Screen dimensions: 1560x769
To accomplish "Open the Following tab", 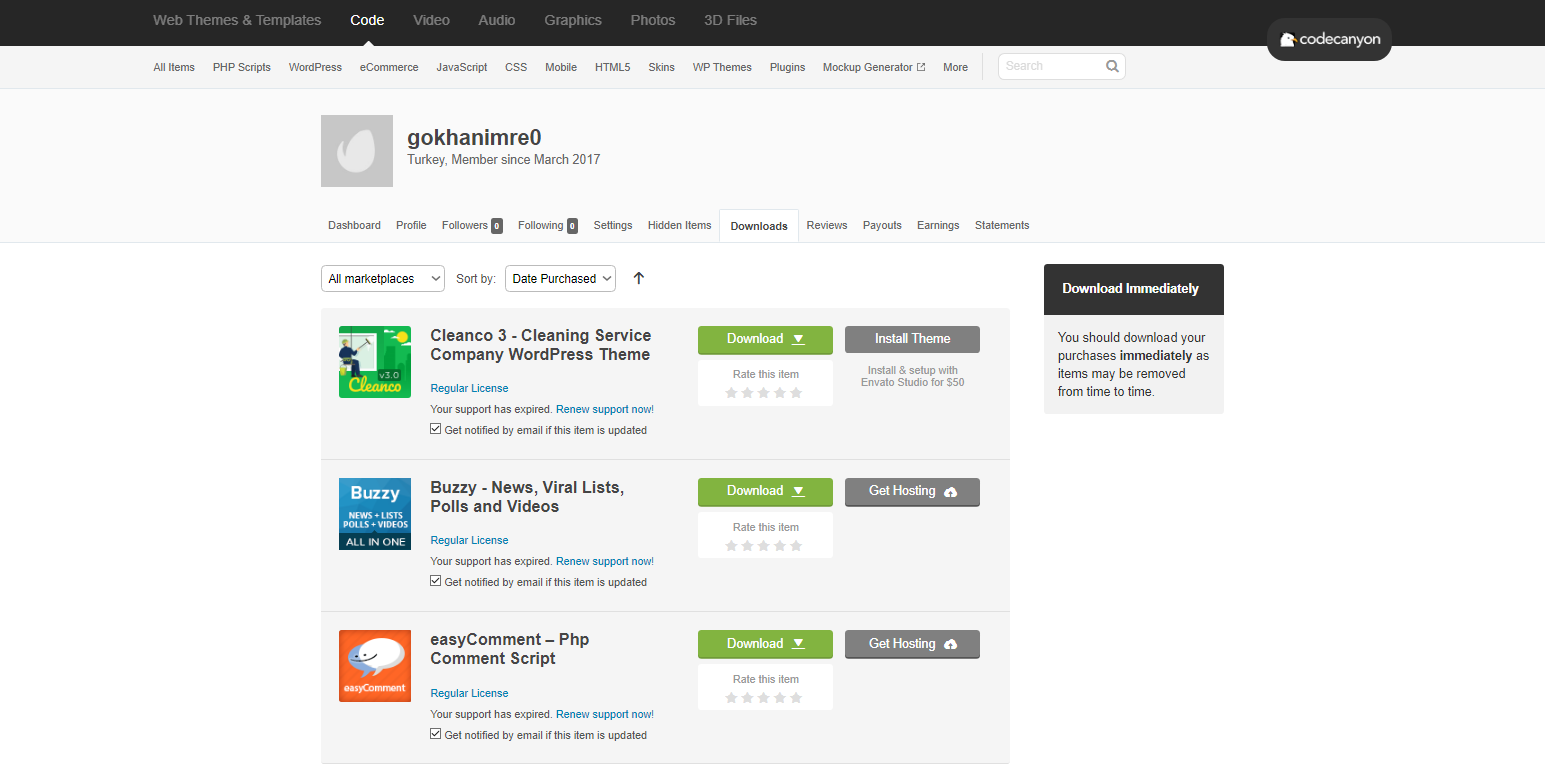I will (x=548, y=225).
